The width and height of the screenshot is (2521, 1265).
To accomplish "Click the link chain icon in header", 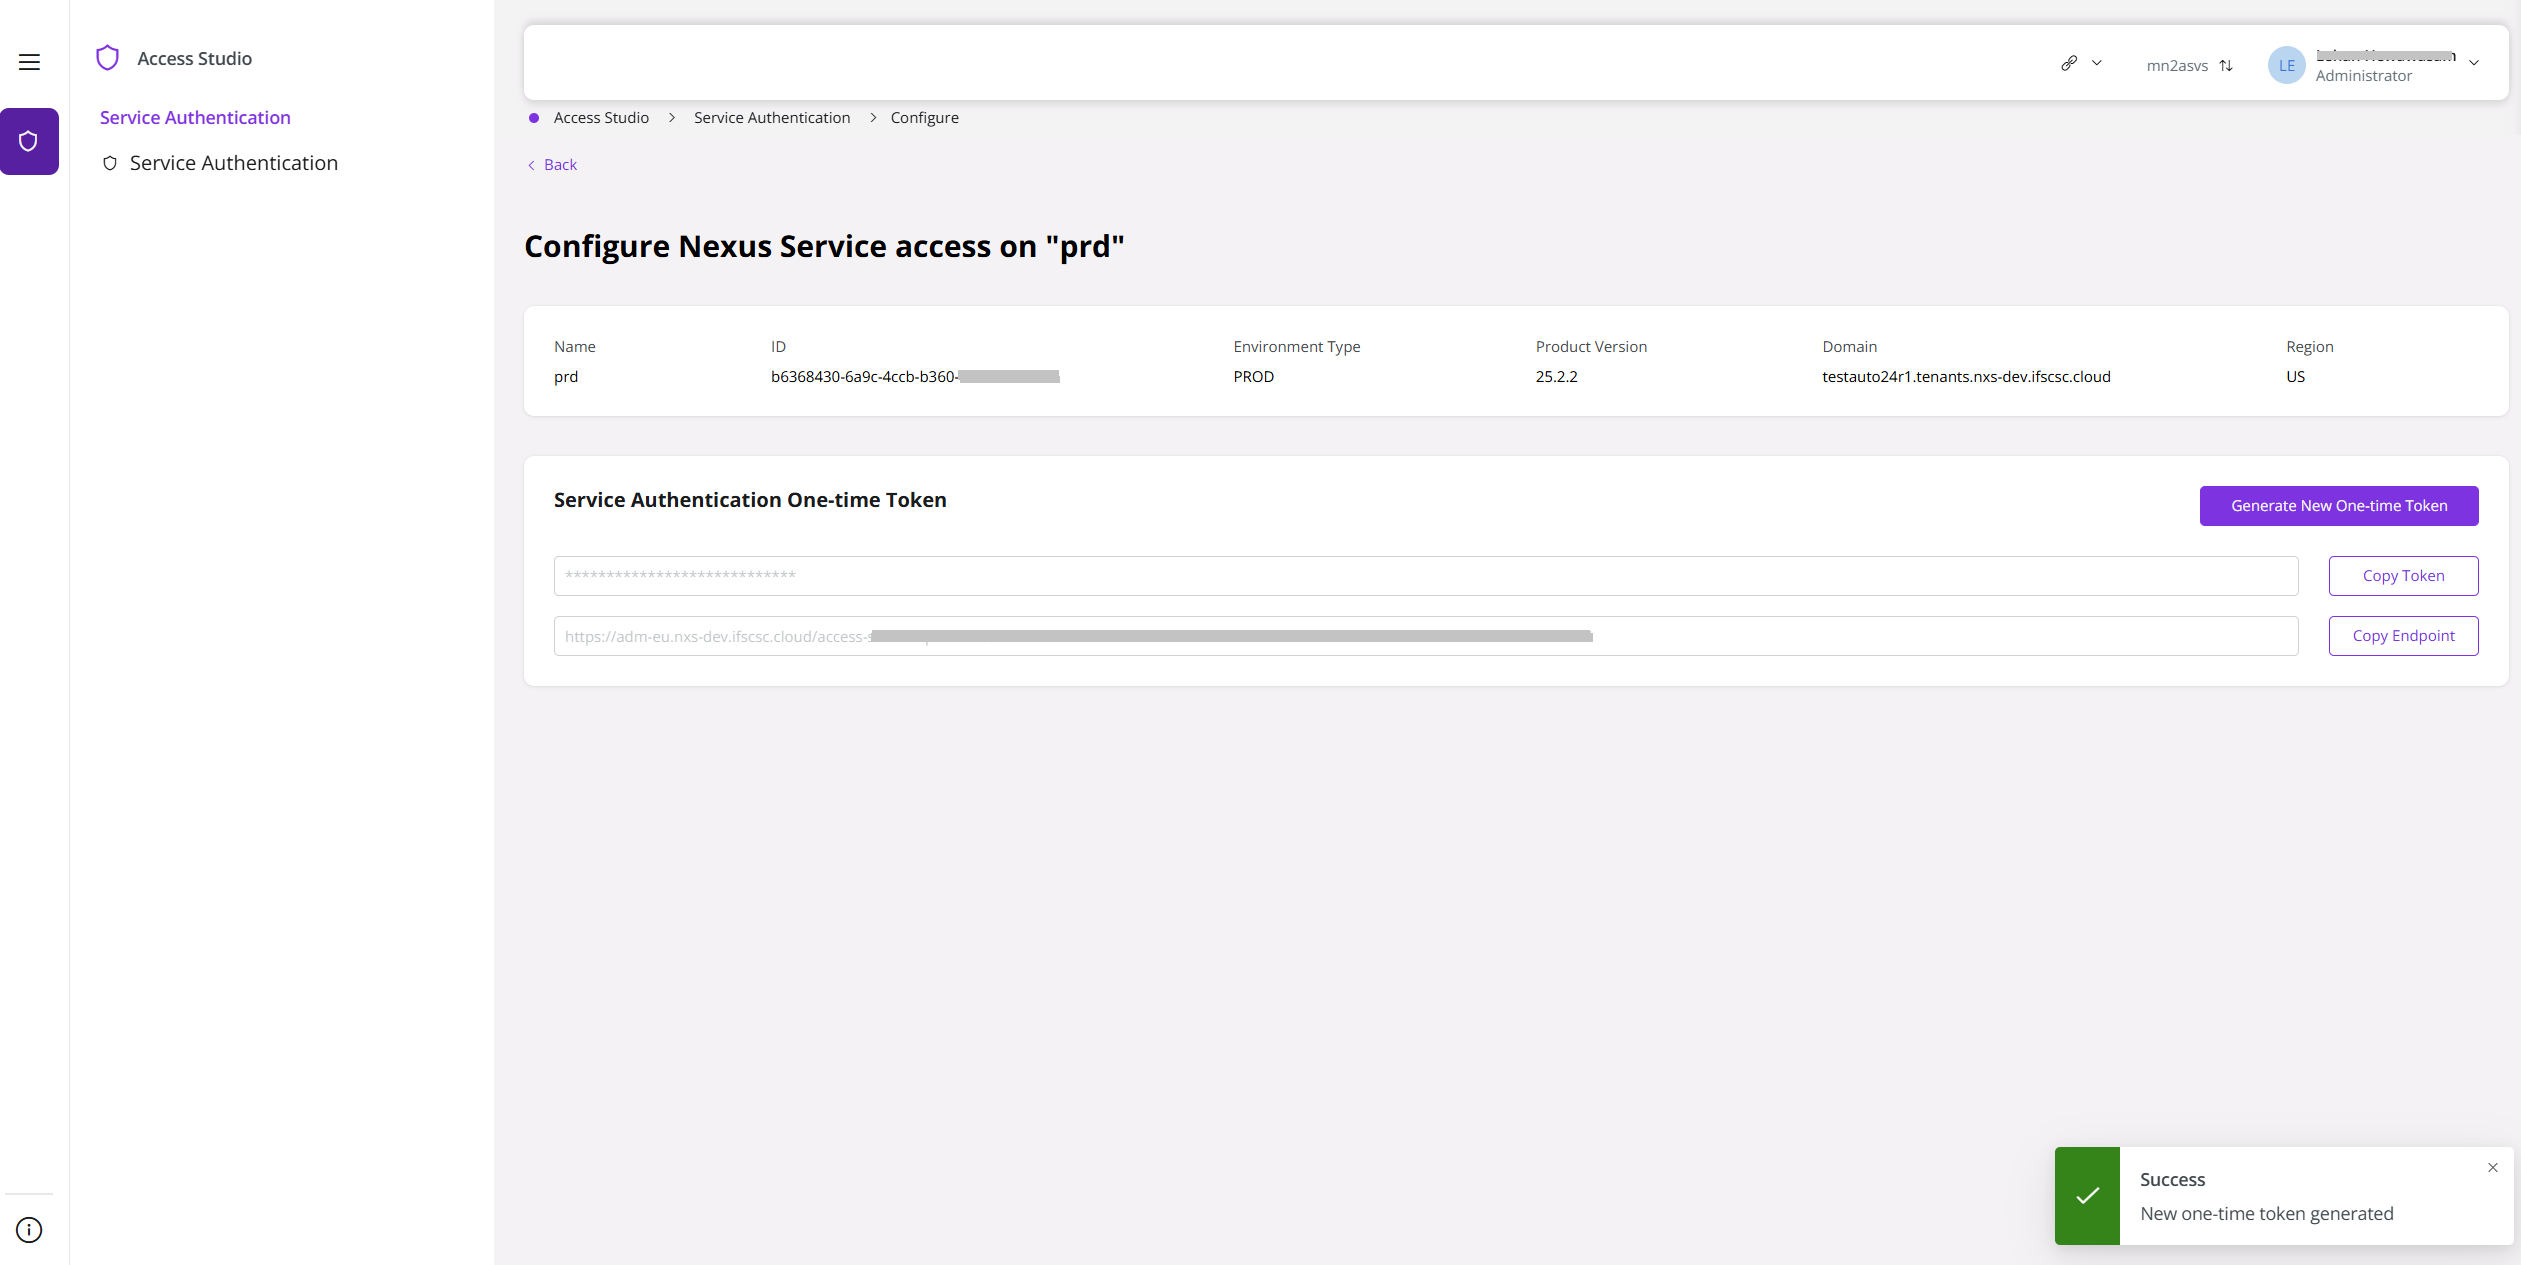I will click(2069, 63).
